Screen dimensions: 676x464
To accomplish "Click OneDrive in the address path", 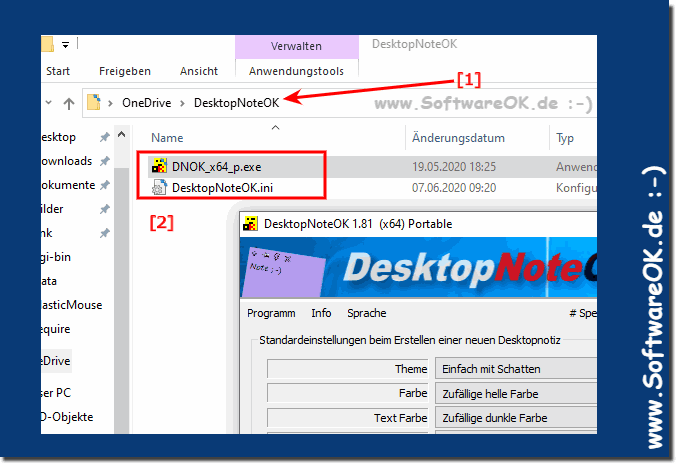I will pyautogui.click(x=147, y=103).
